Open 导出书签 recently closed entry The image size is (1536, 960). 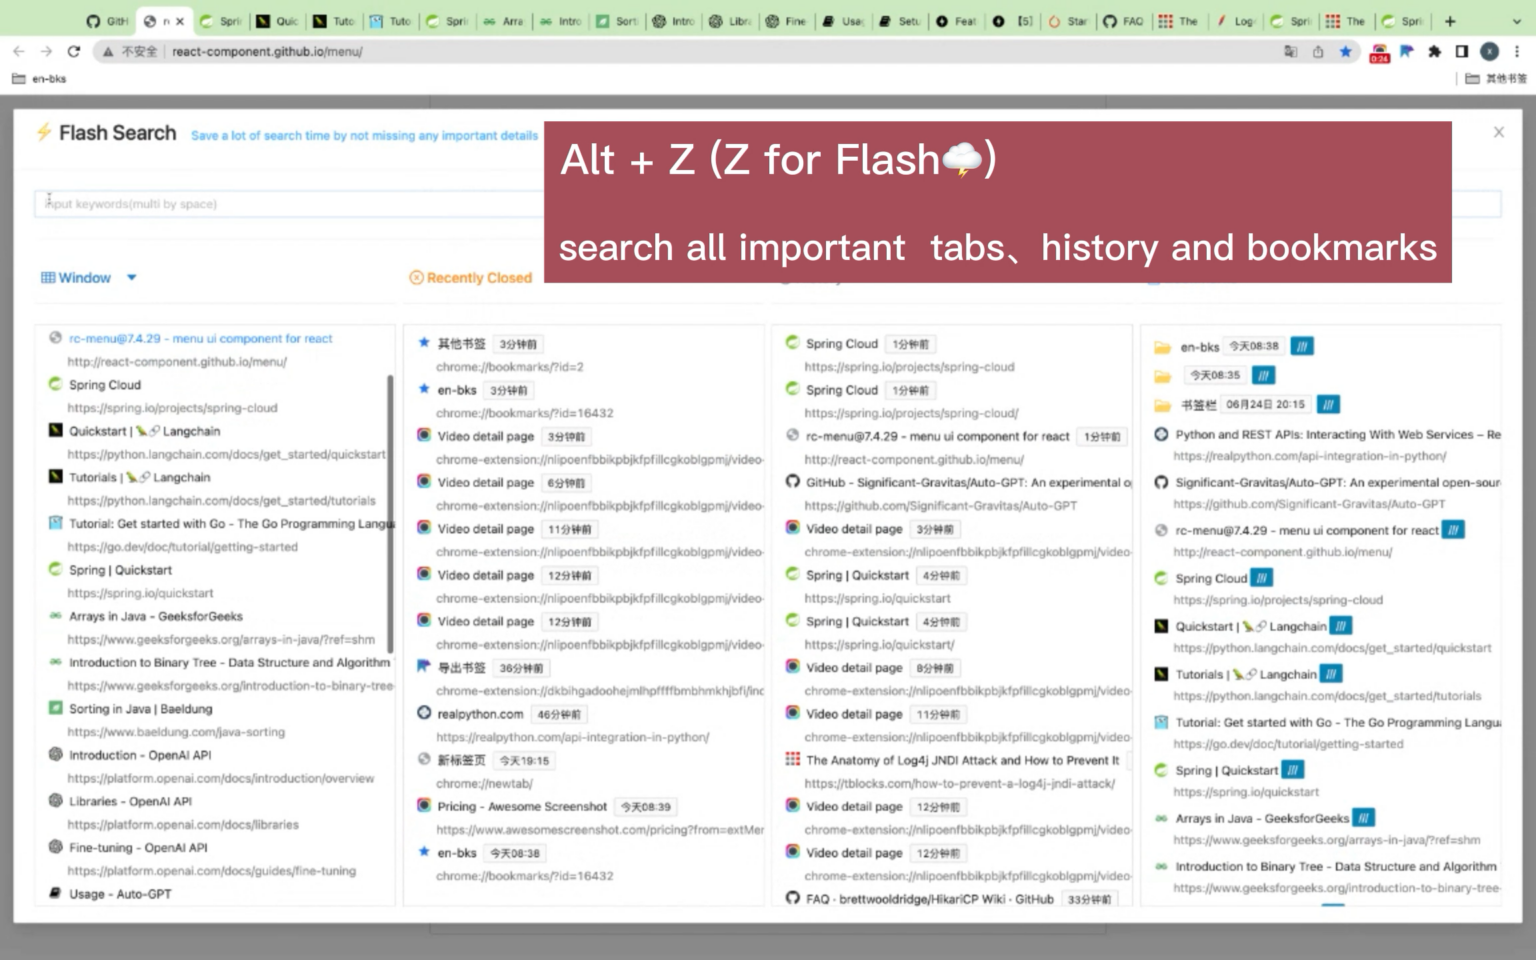[461, 668]
